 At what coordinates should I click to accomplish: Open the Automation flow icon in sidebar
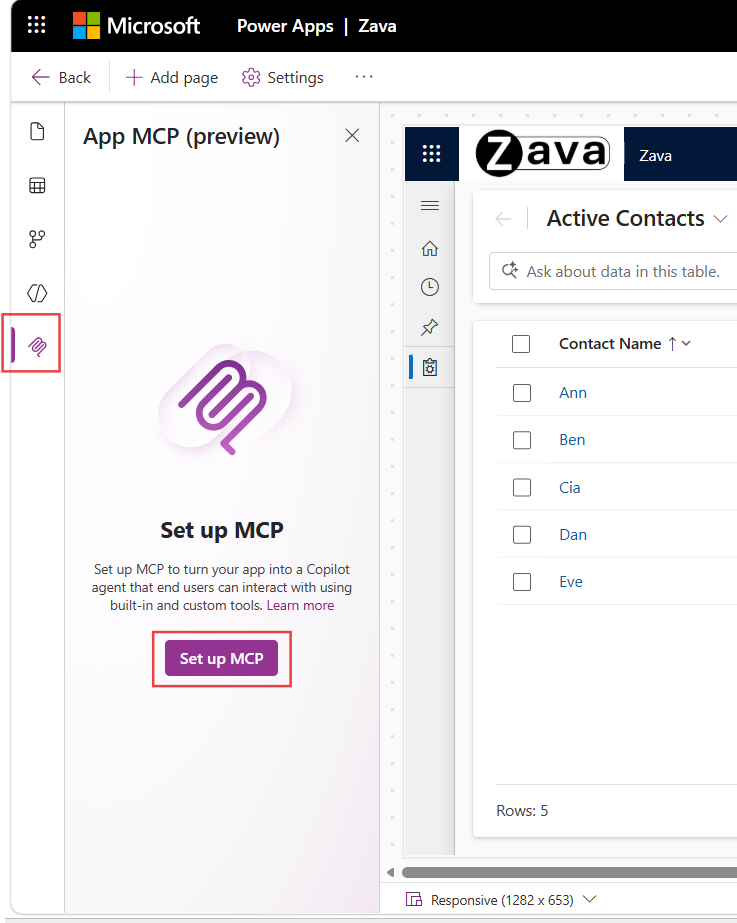[37, 239]
